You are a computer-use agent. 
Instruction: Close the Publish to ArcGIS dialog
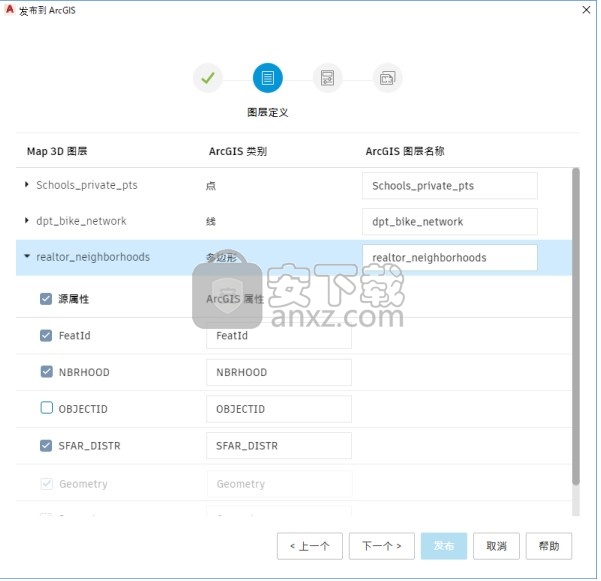click(586, 10)
